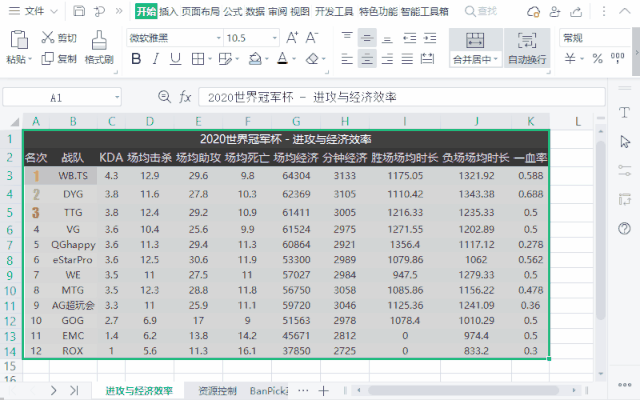Increase font size with the A+ icon

[x=292, y=38]
